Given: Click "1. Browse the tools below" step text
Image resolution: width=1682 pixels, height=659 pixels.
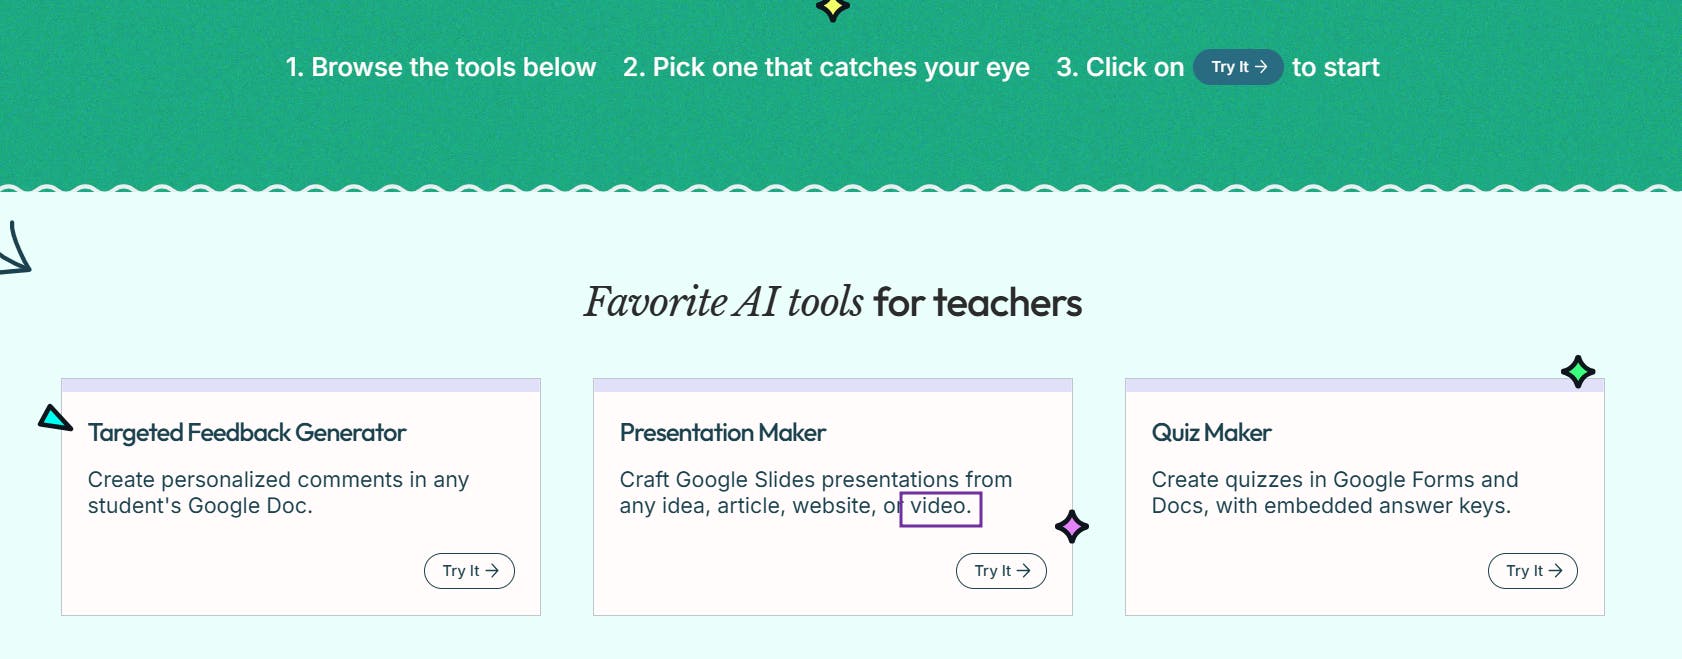Looking at the screenshot, I should click(441, 67).
